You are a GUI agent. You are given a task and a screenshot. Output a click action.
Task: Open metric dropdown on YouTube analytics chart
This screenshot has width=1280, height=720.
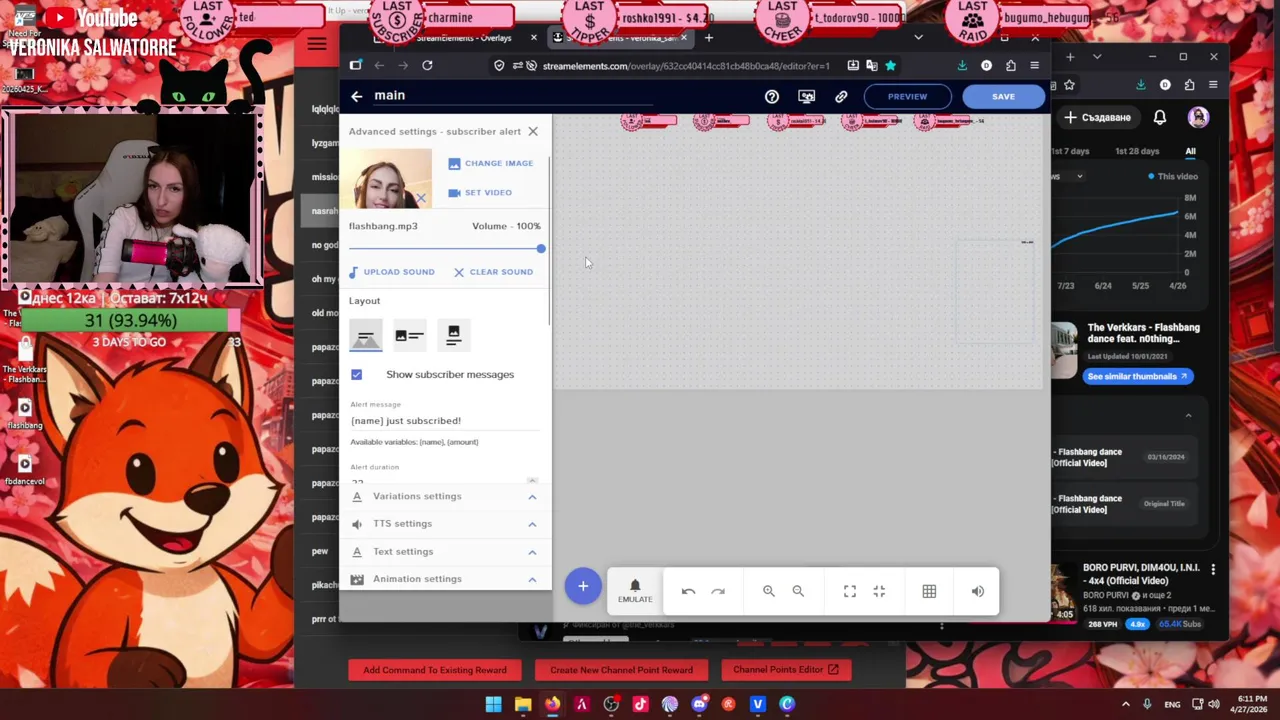[x=1080, y=176]
